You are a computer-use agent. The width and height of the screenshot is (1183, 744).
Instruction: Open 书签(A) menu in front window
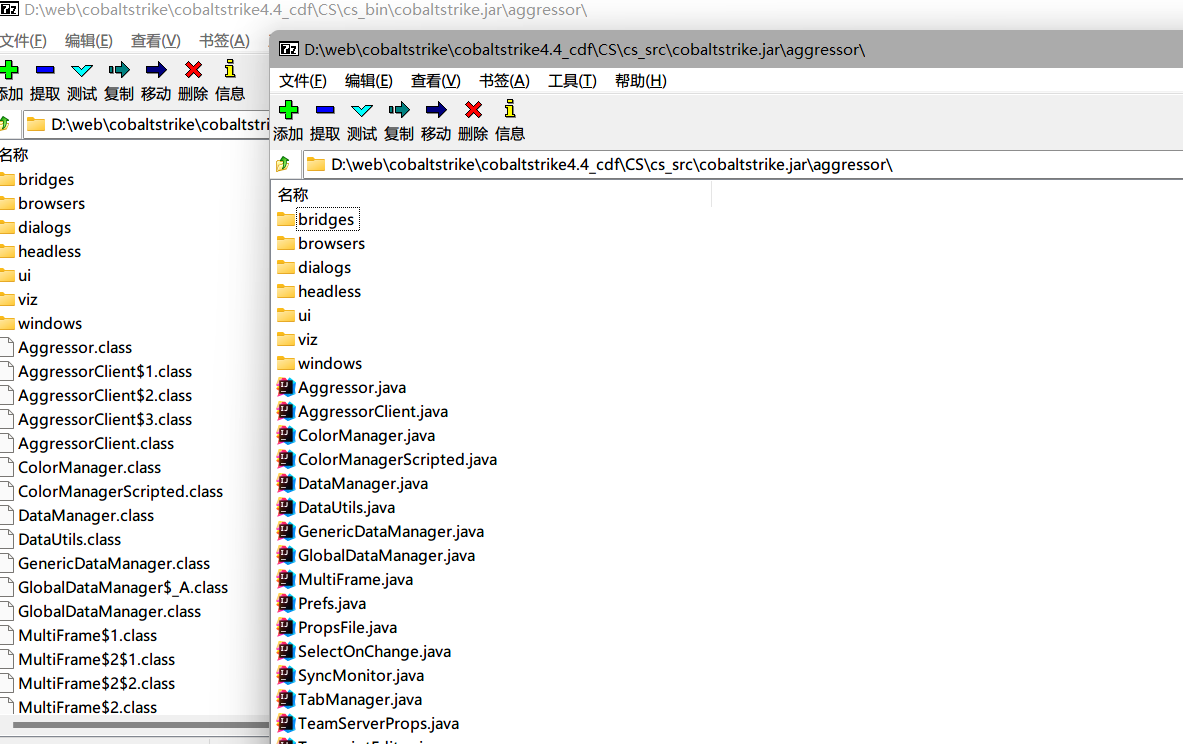point(505,81)
